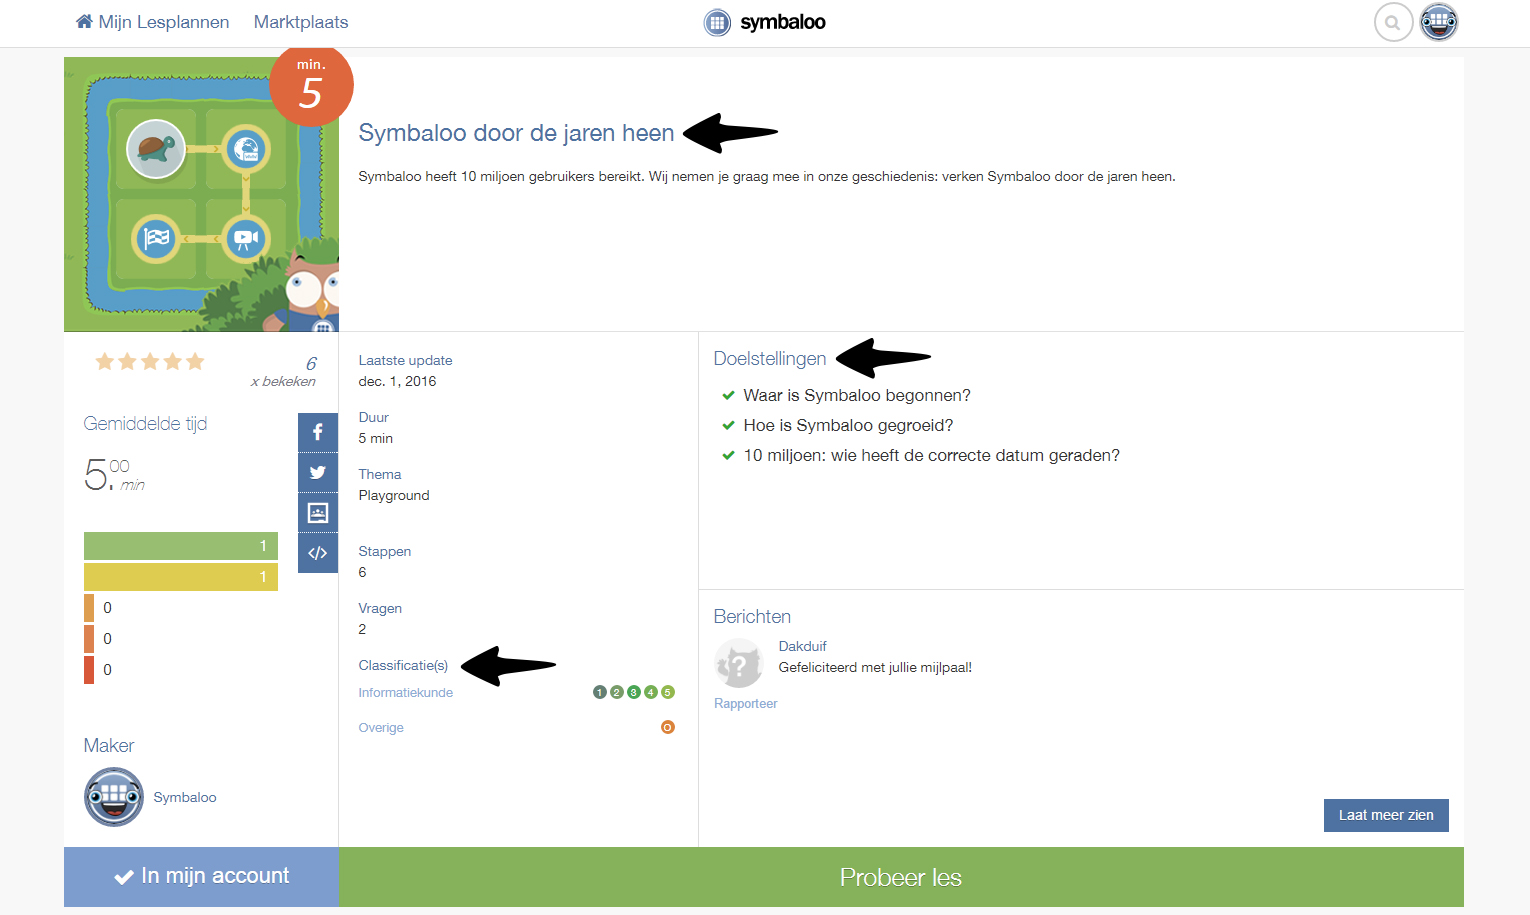Click the Doelstellingen heading
The height and width of the screenshot is (915, 1530).
point(770,359)
